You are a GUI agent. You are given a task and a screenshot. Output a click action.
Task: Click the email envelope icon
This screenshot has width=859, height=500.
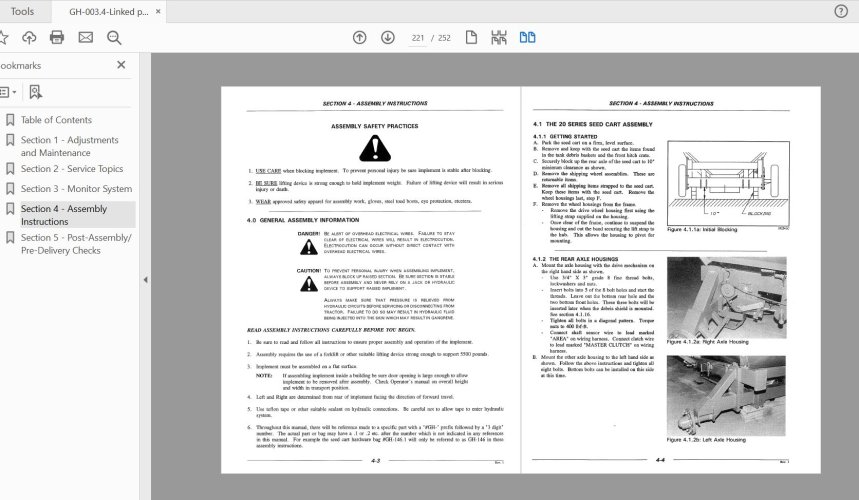tap(86, 38)
